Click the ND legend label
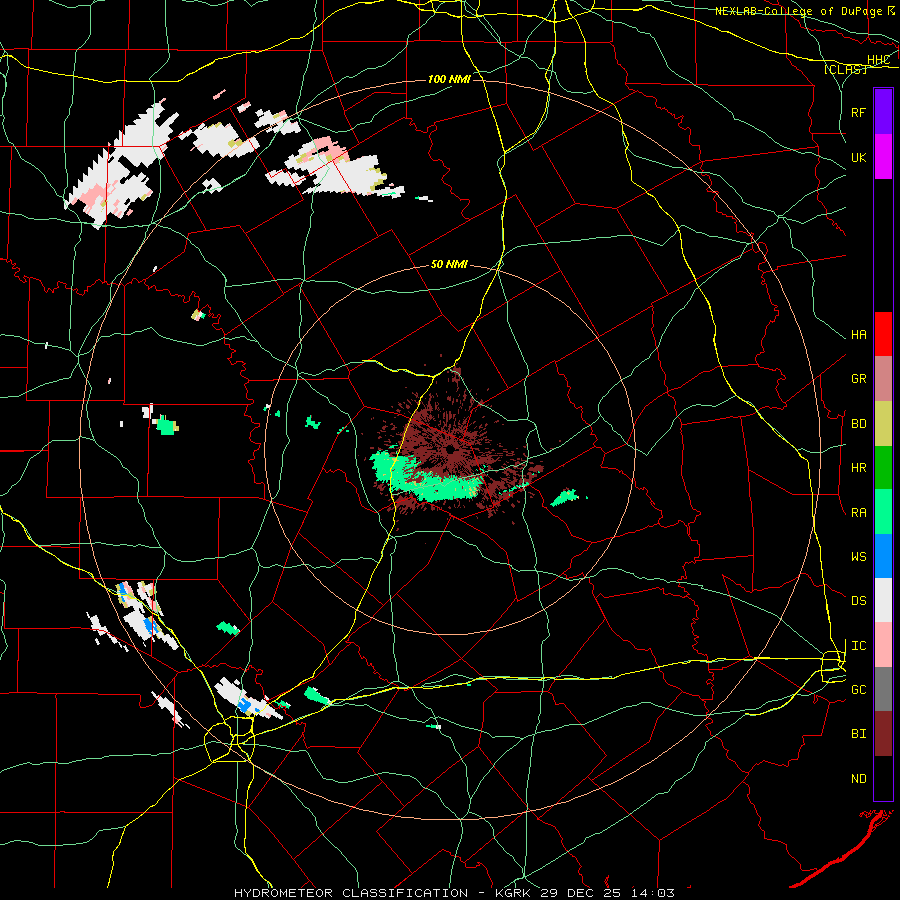900x900 pixels. point(858,779)
